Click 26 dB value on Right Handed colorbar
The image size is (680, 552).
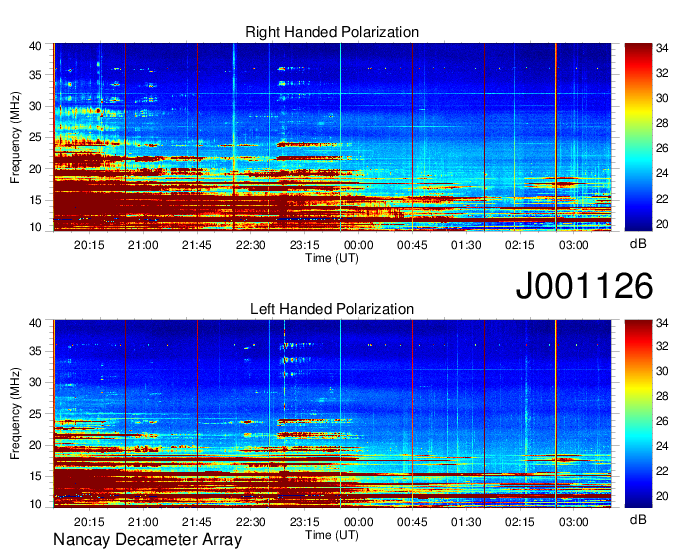[x=662, y=148]
